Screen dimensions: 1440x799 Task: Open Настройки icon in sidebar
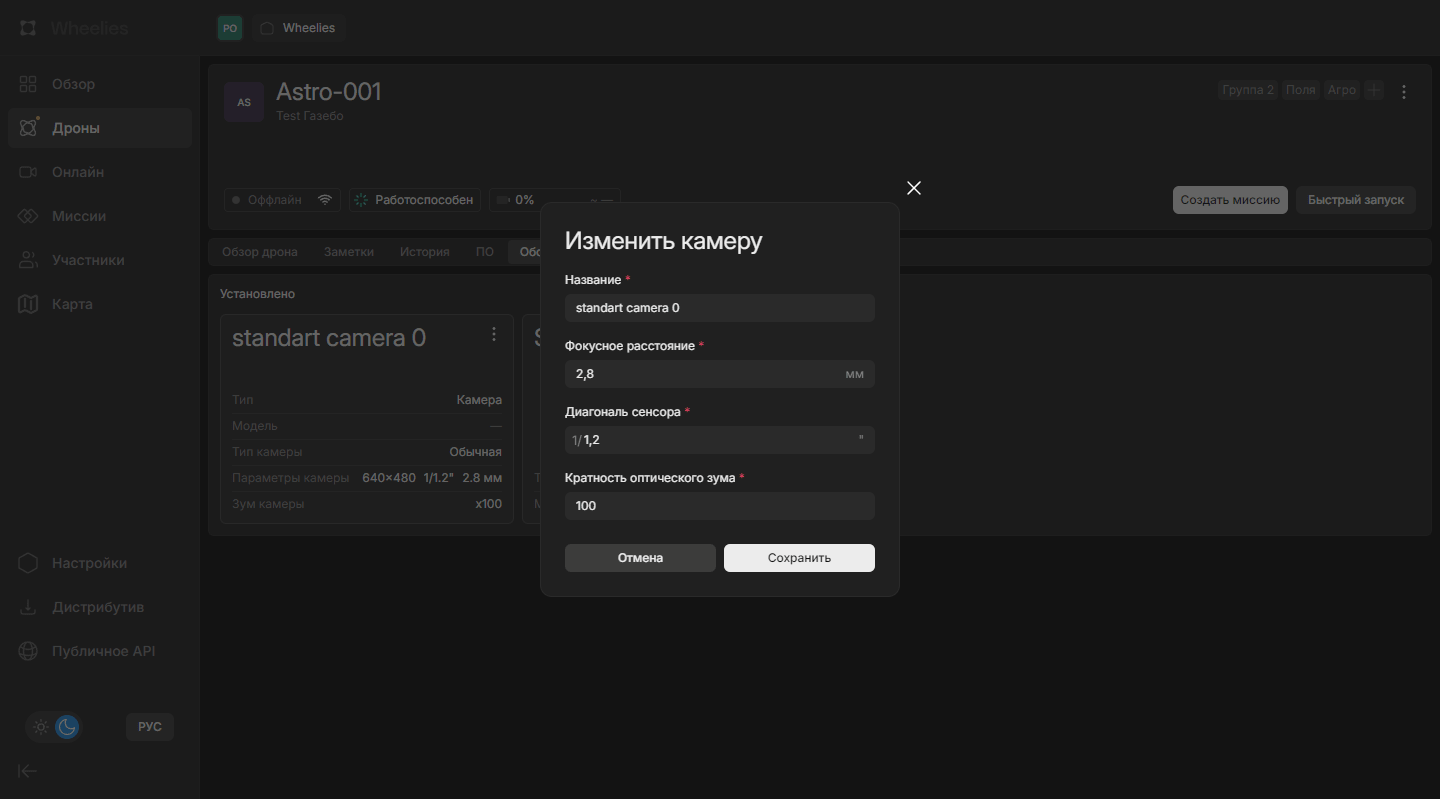tap(28, 563)
